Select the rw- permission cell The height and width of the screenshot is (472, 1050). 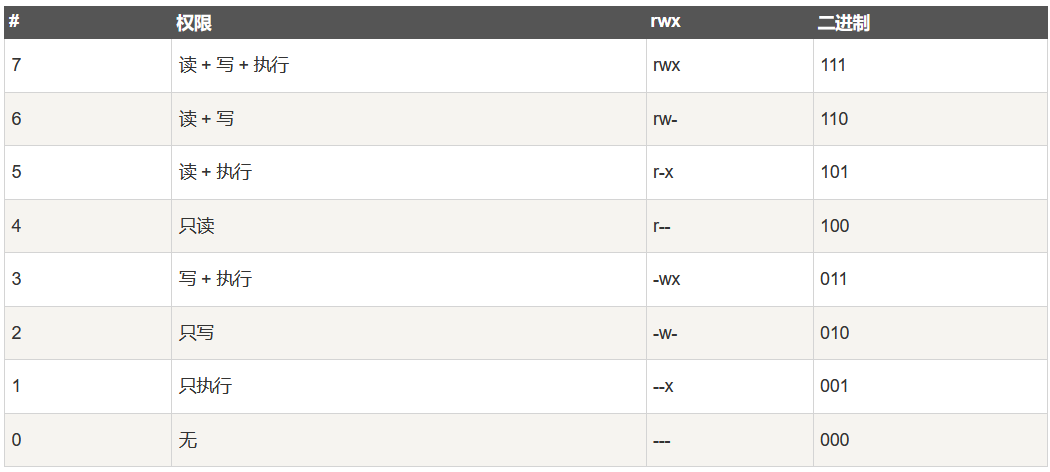(x=730, y=119)
